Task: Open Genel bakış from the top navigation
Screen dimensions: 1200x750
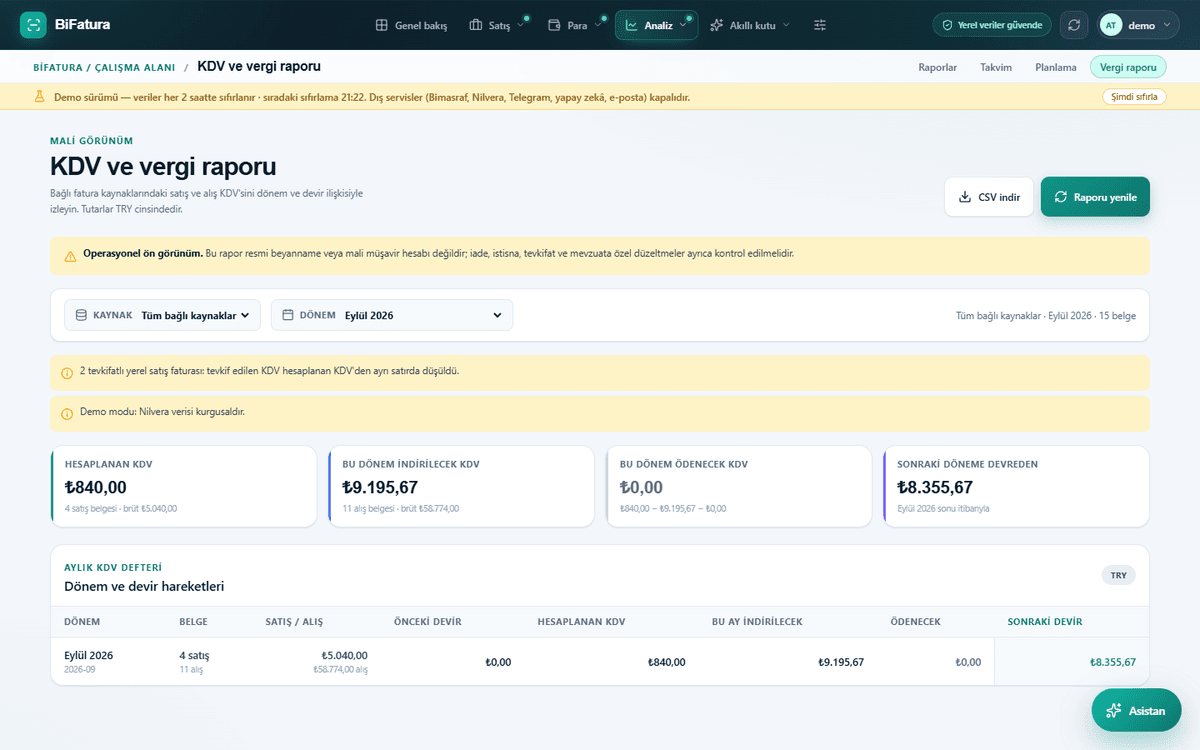Action: pos(411,25)
